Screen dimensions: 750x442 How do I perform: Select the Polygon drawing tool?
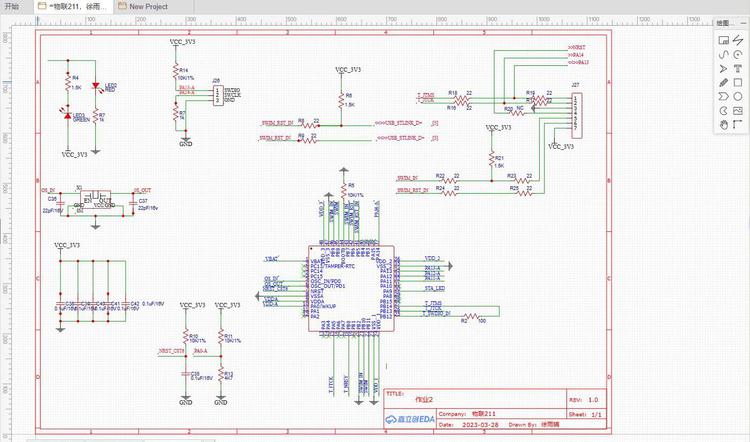[x=724, y=97]
